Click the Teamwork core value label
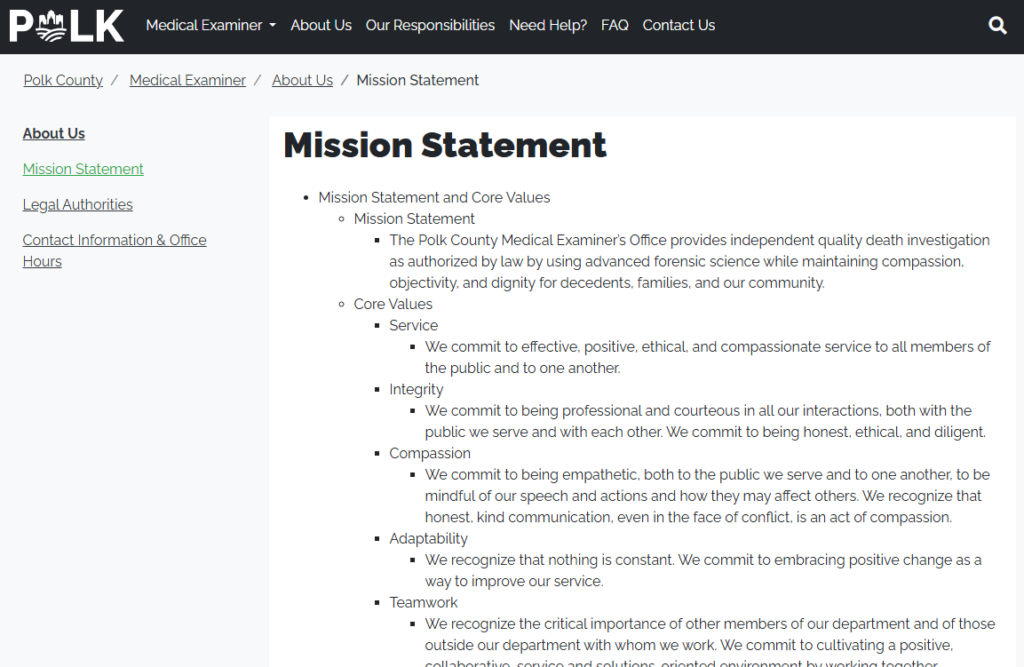The height and width of the screenshot is (667, 1024). [423, 603]
